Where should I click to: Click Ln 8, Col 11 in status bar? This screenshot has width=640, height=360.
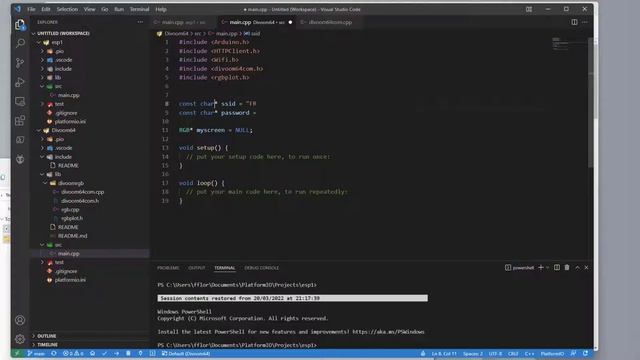pos(444,353)
